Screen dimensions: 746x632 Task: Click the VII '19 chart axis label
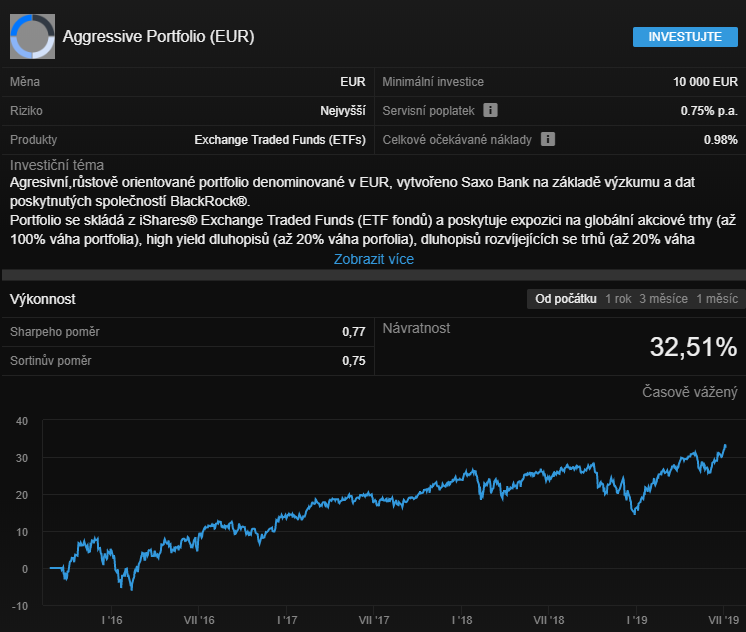[724, 620]
